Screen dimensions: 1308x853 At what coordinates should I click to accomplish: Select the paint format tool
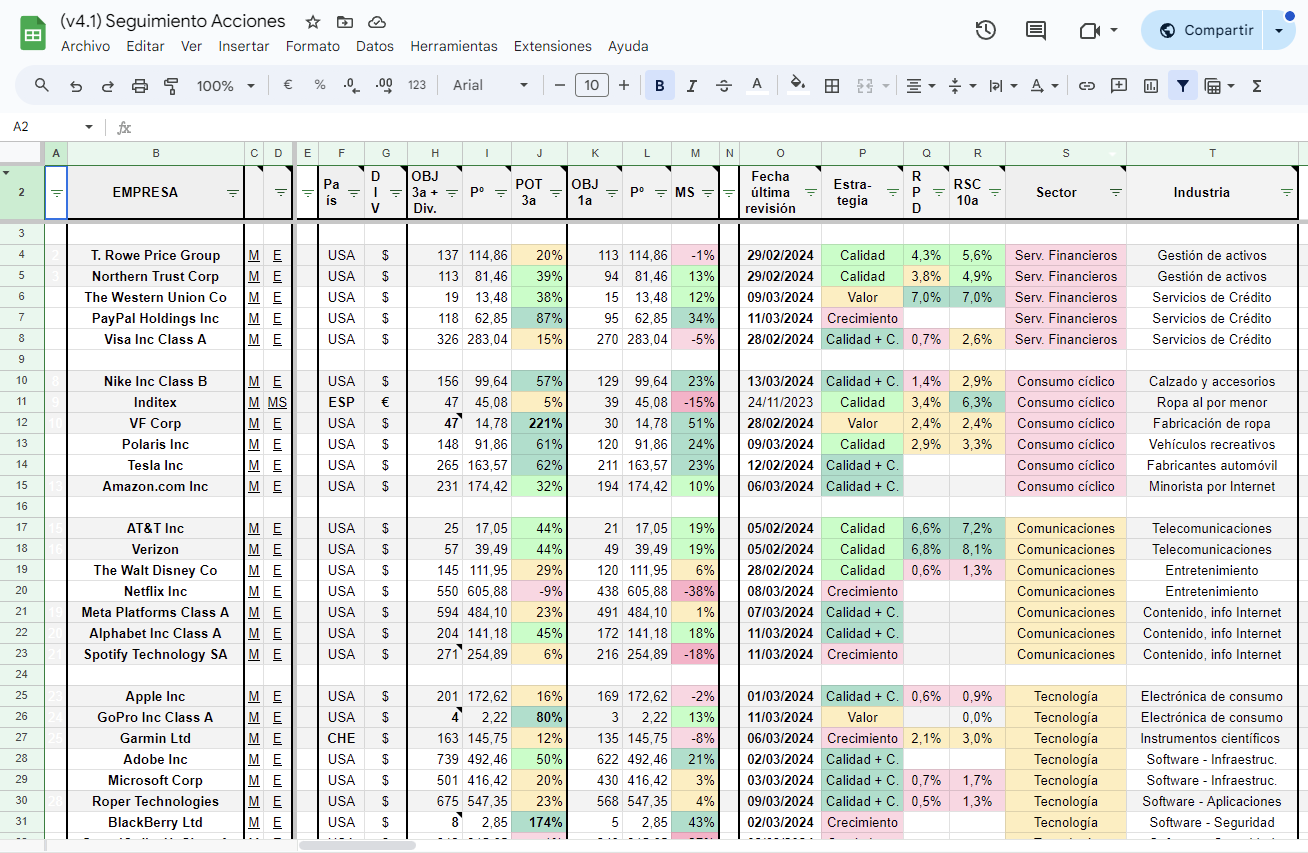click(171, 86)
